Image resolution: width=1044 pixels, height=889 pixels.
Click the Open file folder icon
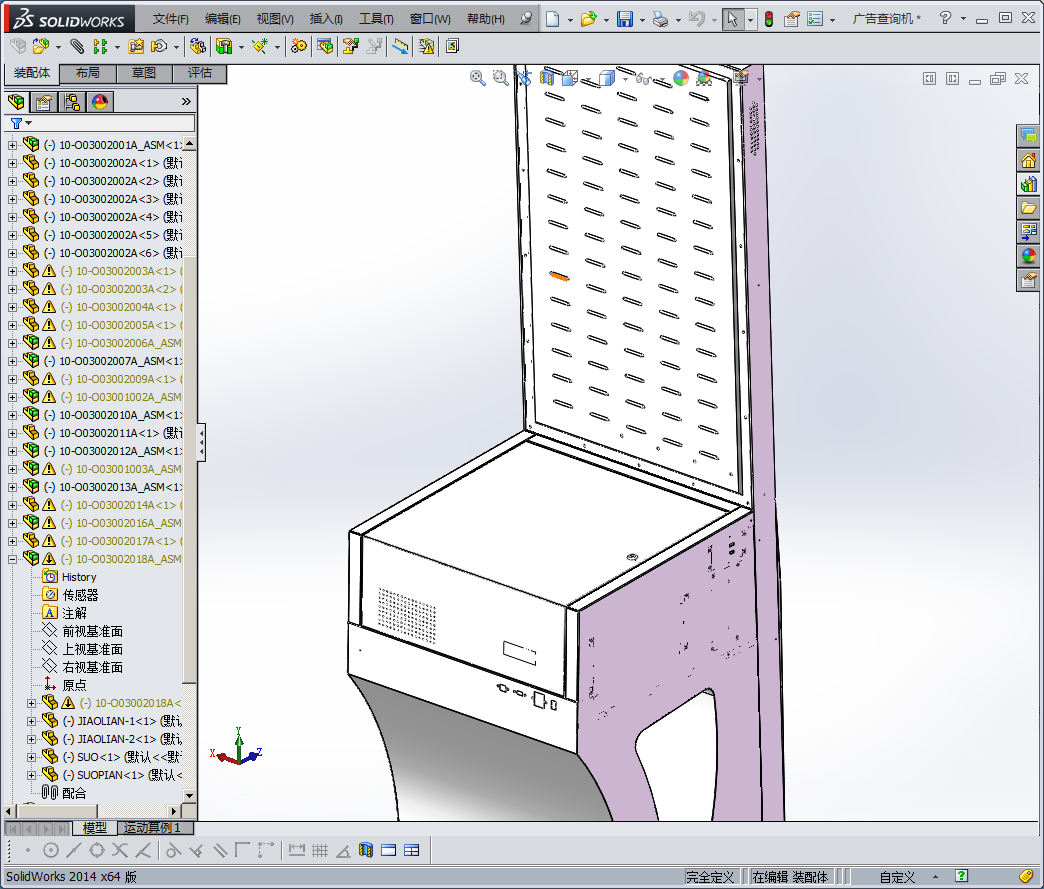[x=588, y=19]
